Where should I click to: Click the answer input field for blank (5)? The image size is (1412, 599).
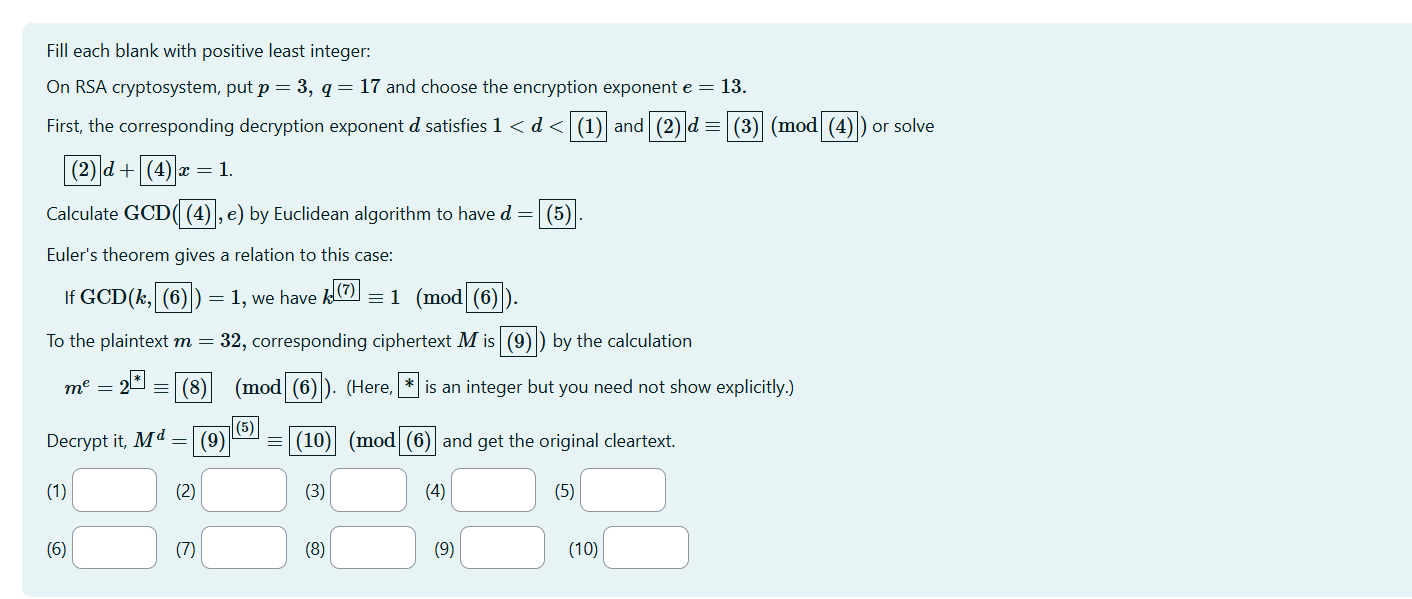coord(622,490)
